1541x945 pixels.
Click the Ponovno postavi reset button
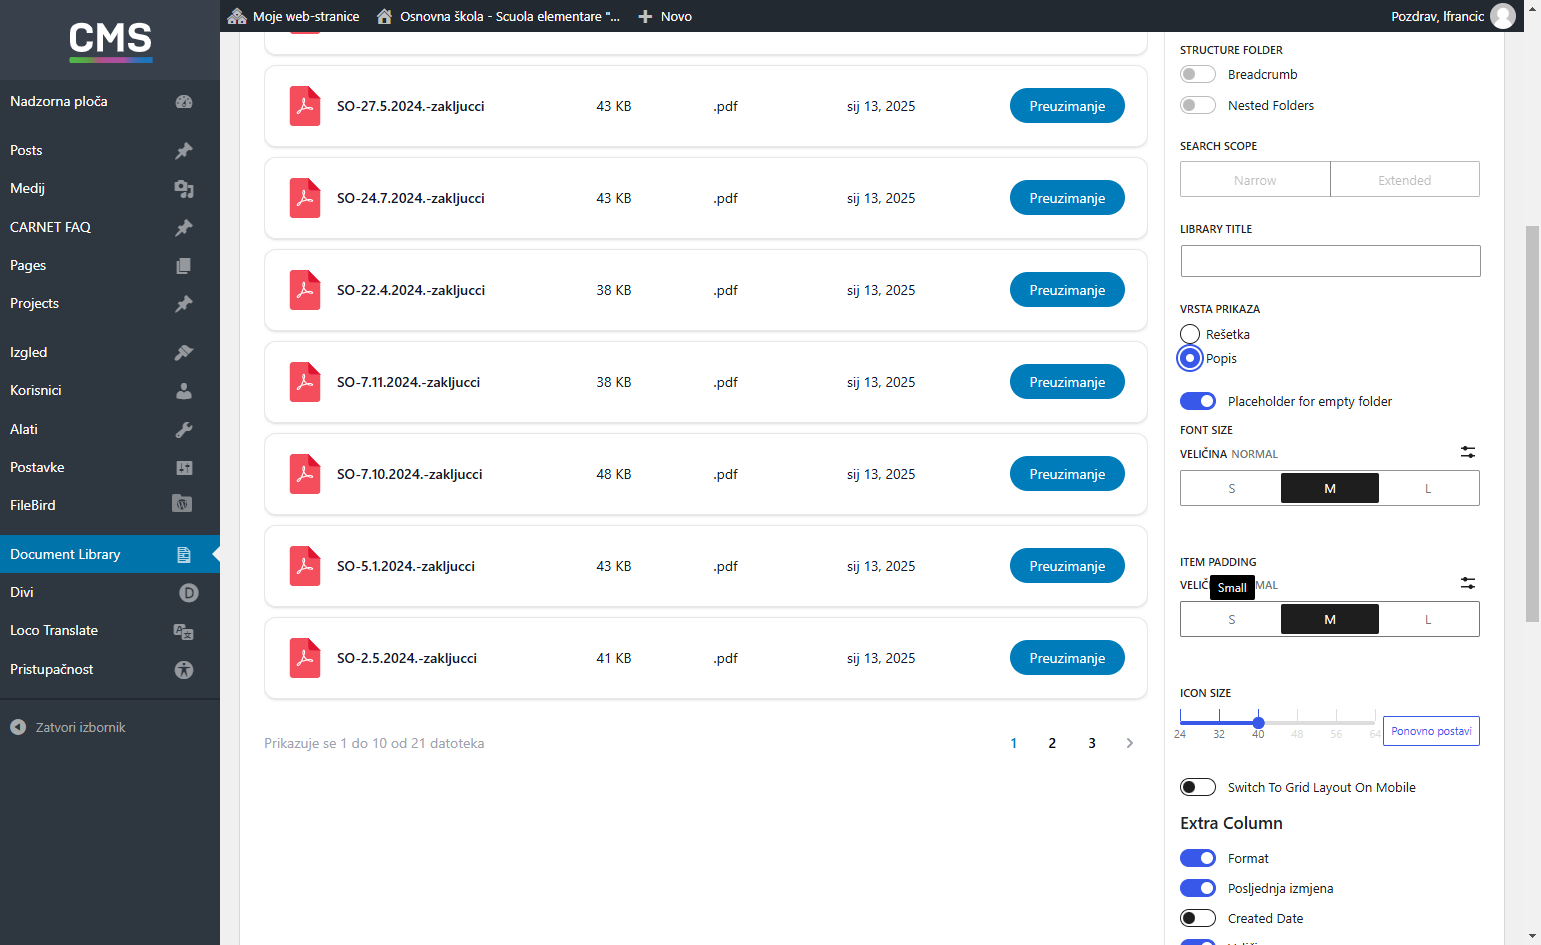click(1431, 731)
